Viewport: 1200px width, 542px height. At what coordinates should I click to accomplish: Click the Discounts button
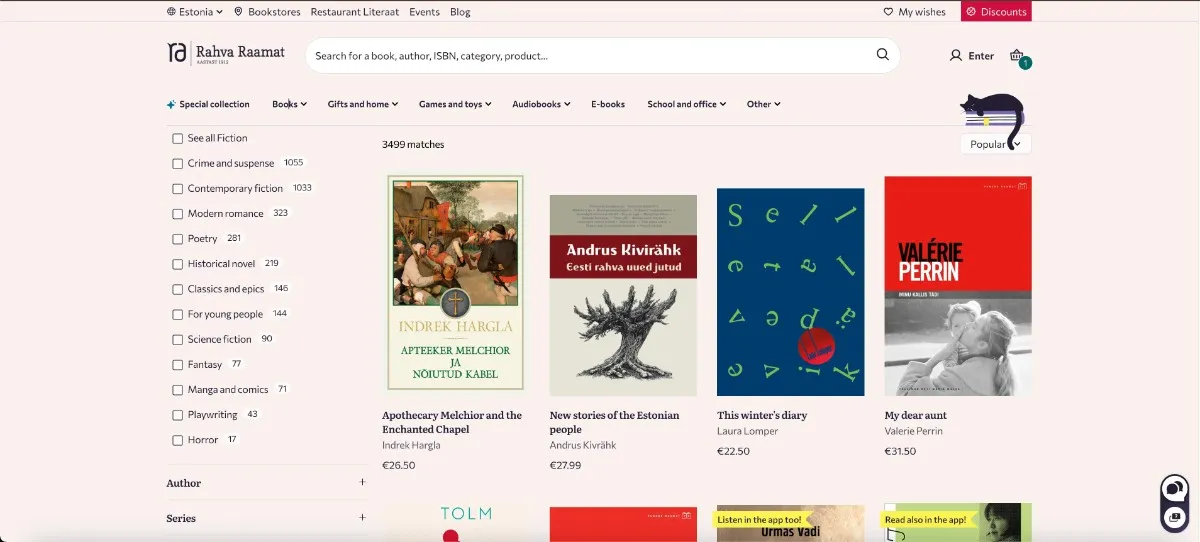(x=996, y=12)
